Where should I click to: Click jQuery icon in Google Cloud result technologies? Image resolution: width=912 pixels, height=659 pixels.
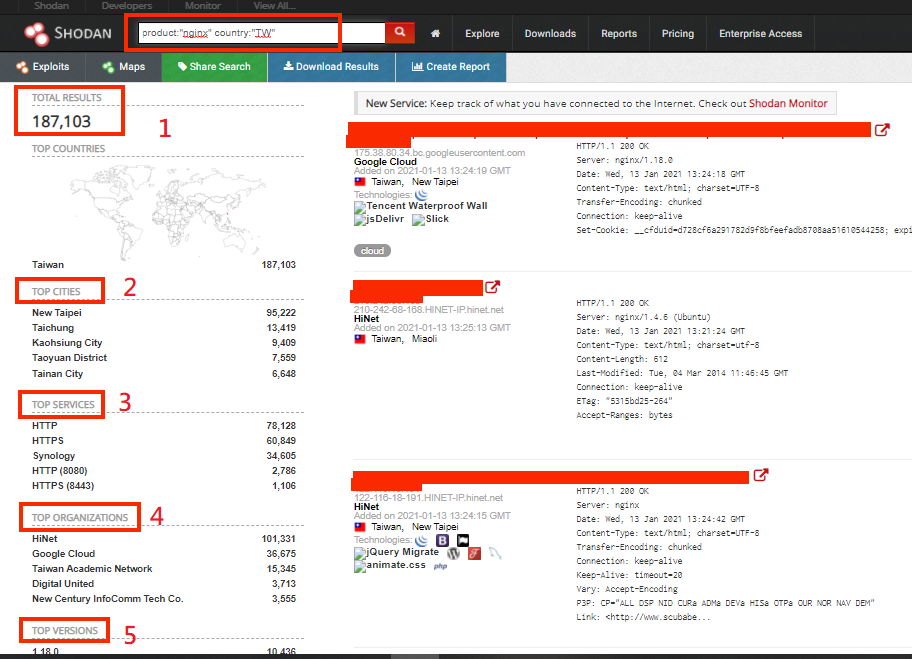coord(421,195)
